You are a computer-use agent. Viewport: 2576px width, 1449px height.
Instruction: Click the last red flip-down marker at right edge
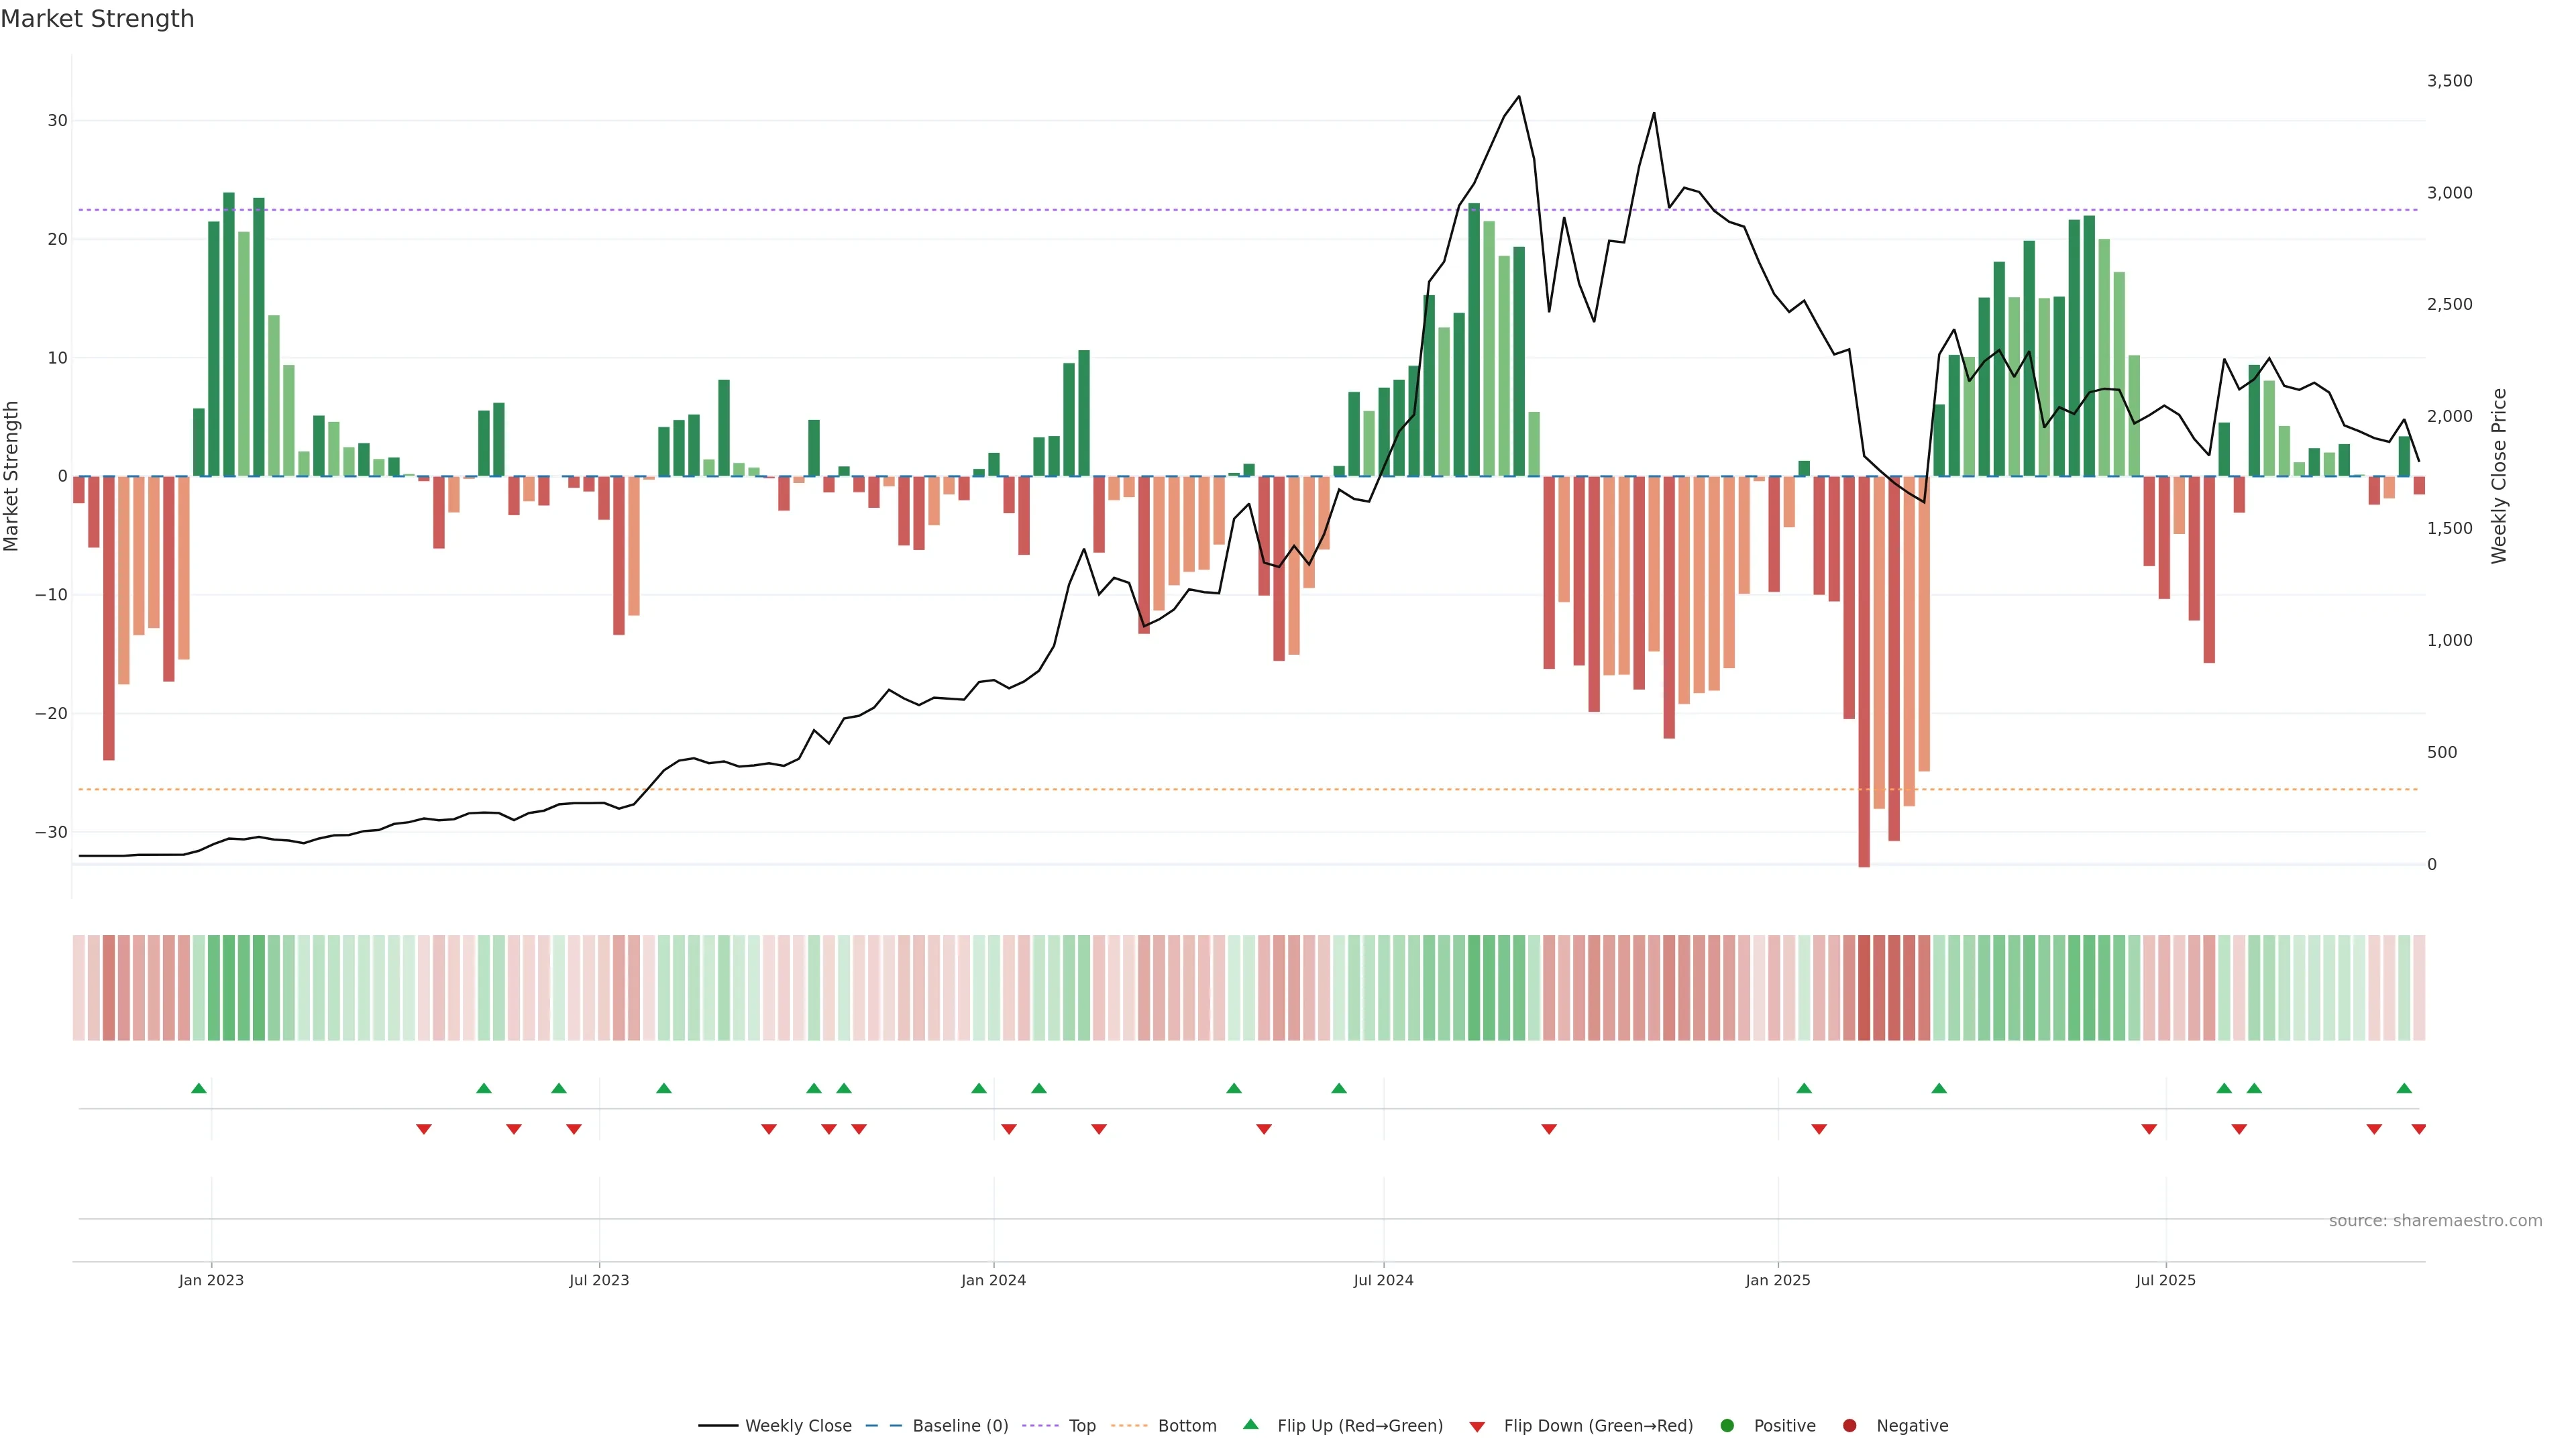click(x=2418, y=1129)
